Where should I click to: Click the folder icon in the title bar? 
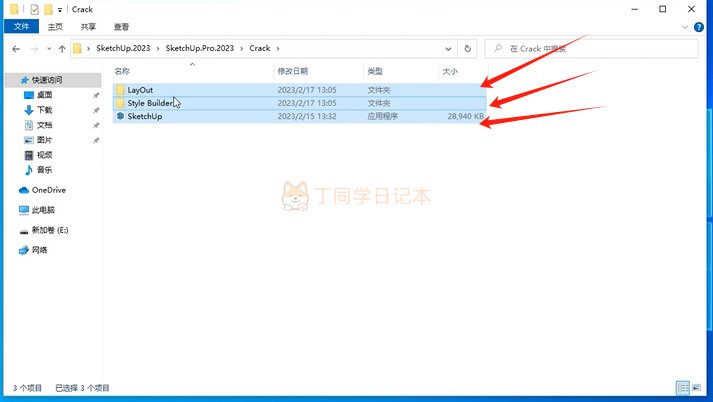14,9
